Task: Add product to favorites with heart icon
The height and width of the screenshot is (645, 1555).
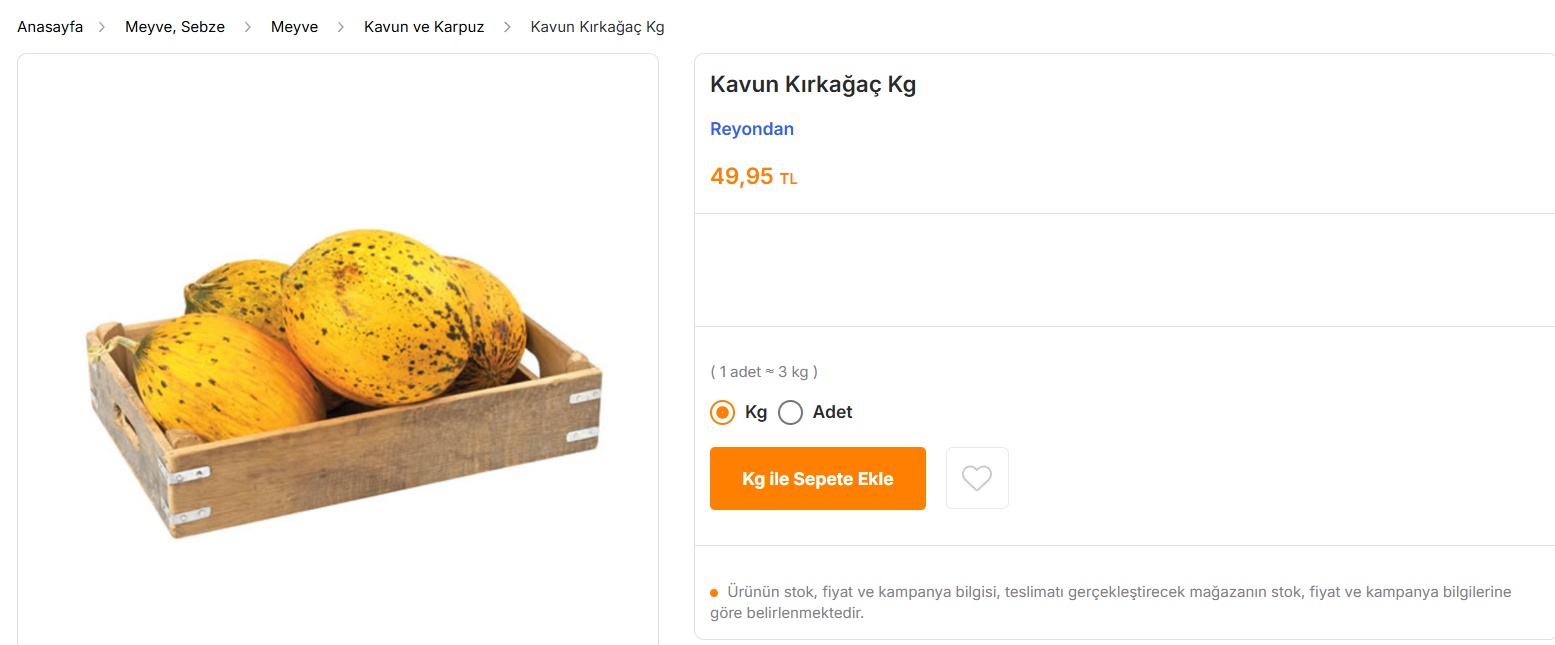Action: tap(977, 478)
